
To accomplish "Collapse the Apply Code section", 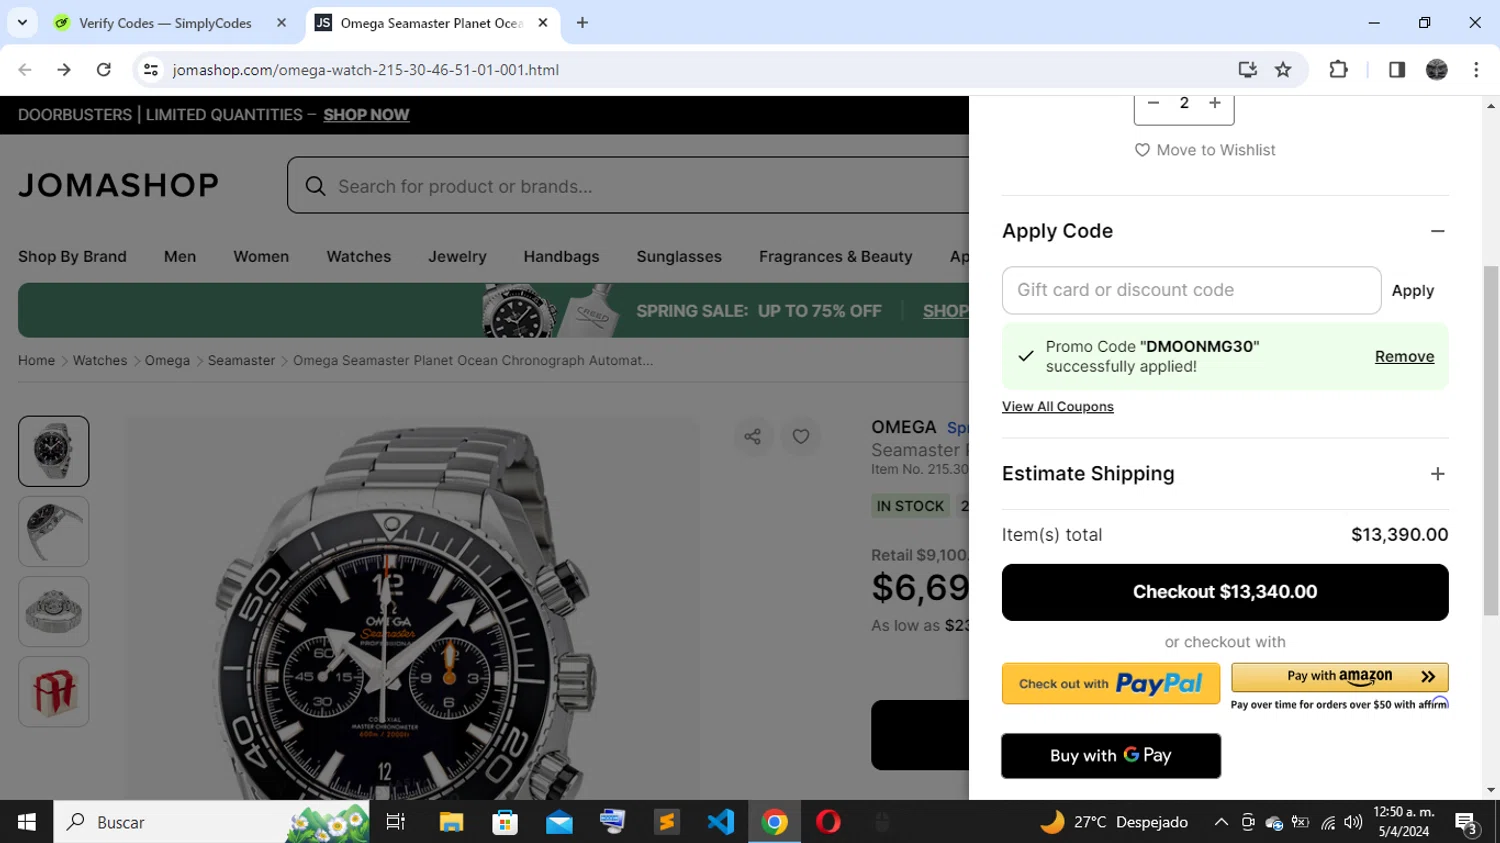I will point(1437,231).
